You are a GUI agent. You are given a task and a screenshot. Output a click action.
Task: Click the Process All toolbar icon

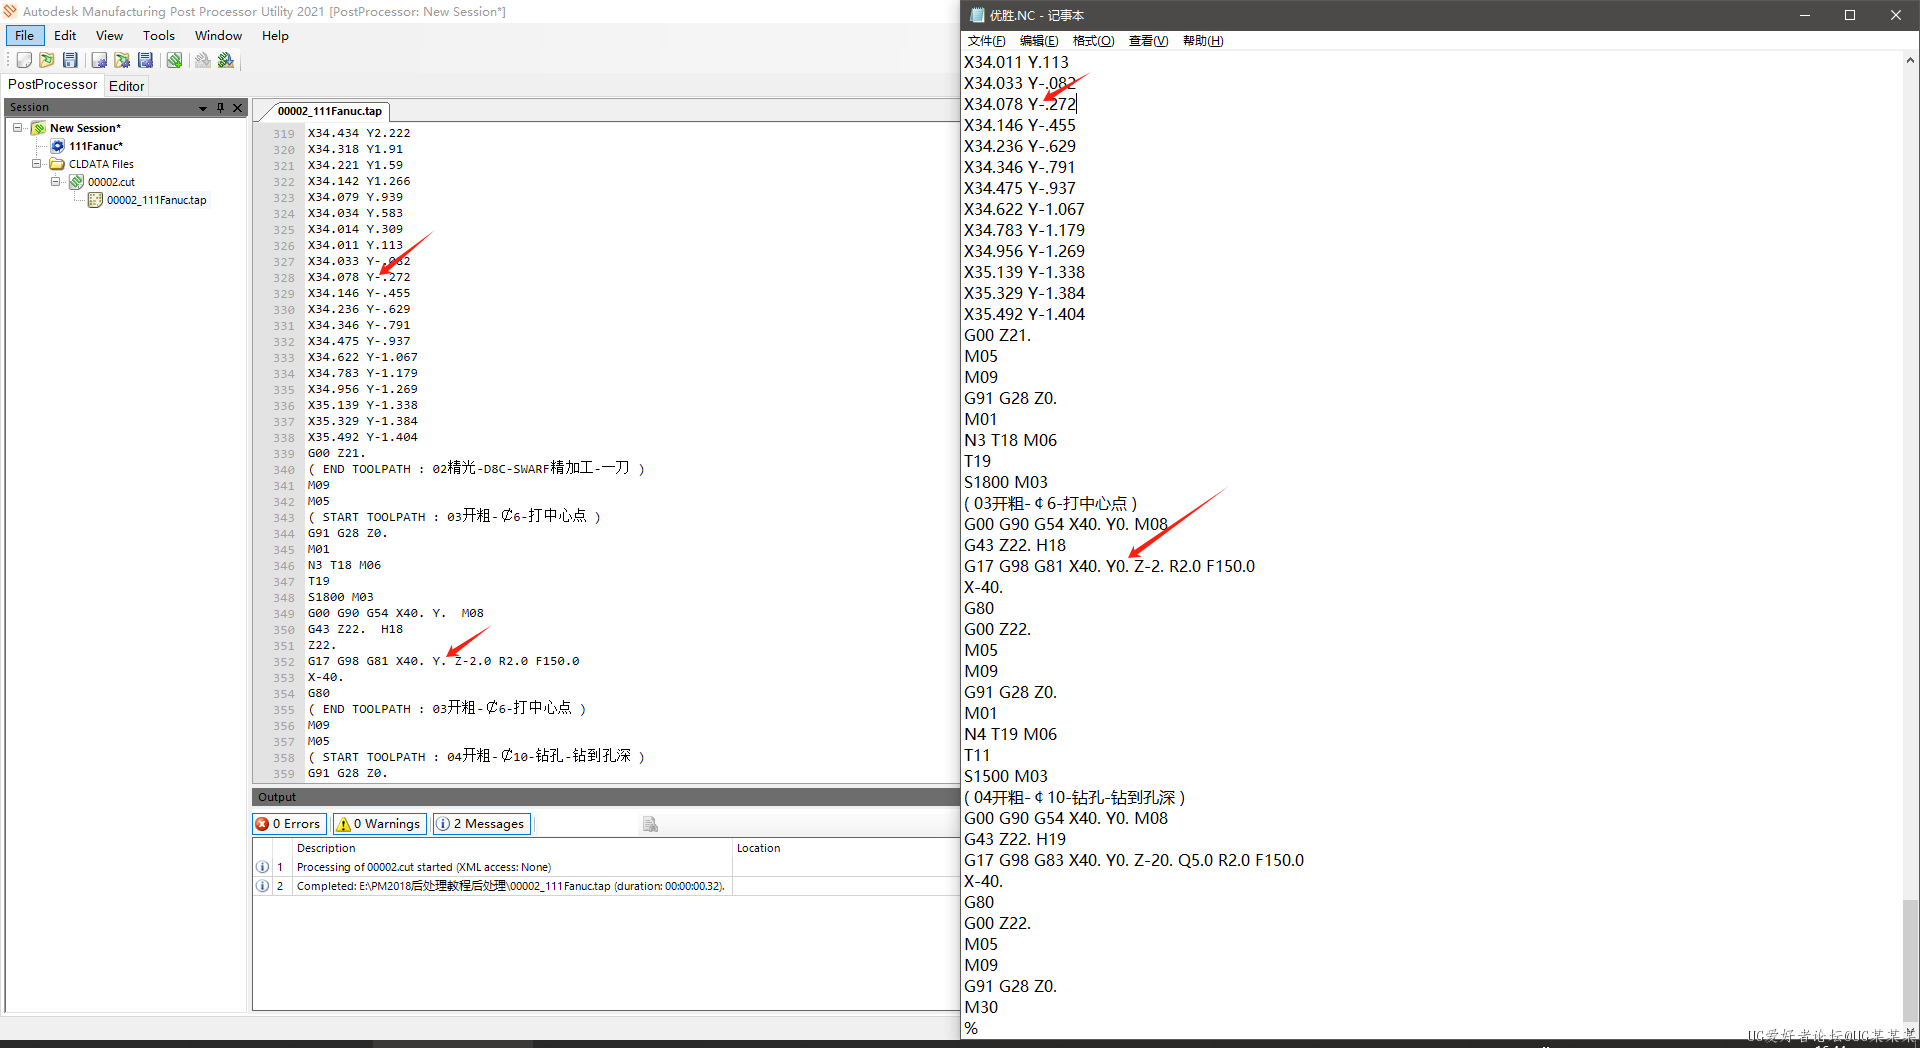click(226, 61)
